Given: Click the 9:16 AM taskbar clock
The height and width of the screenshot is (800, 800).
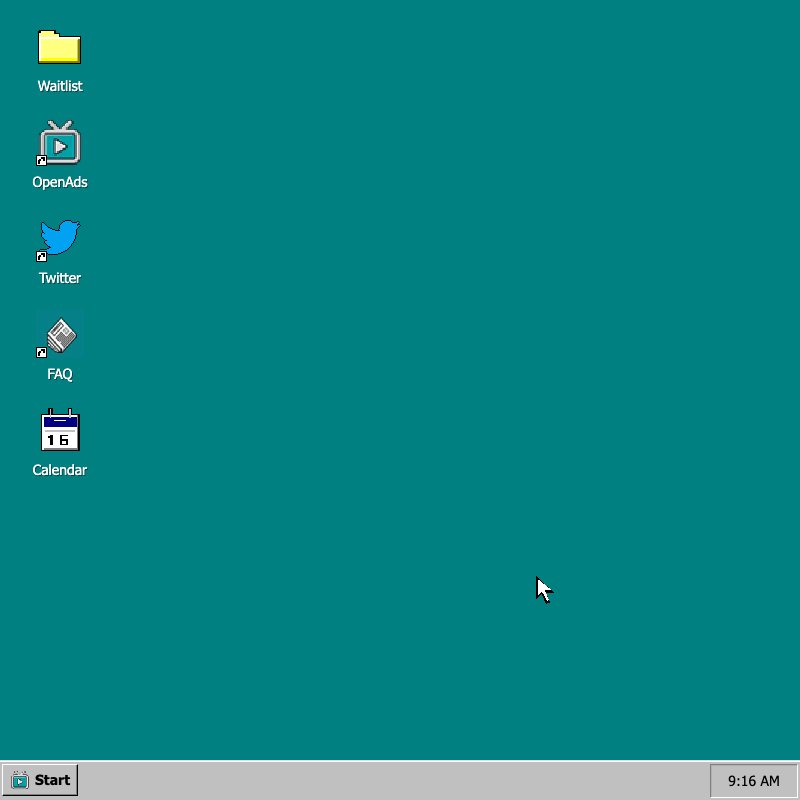Looking at the screenshot, I should tap(753, 781).
